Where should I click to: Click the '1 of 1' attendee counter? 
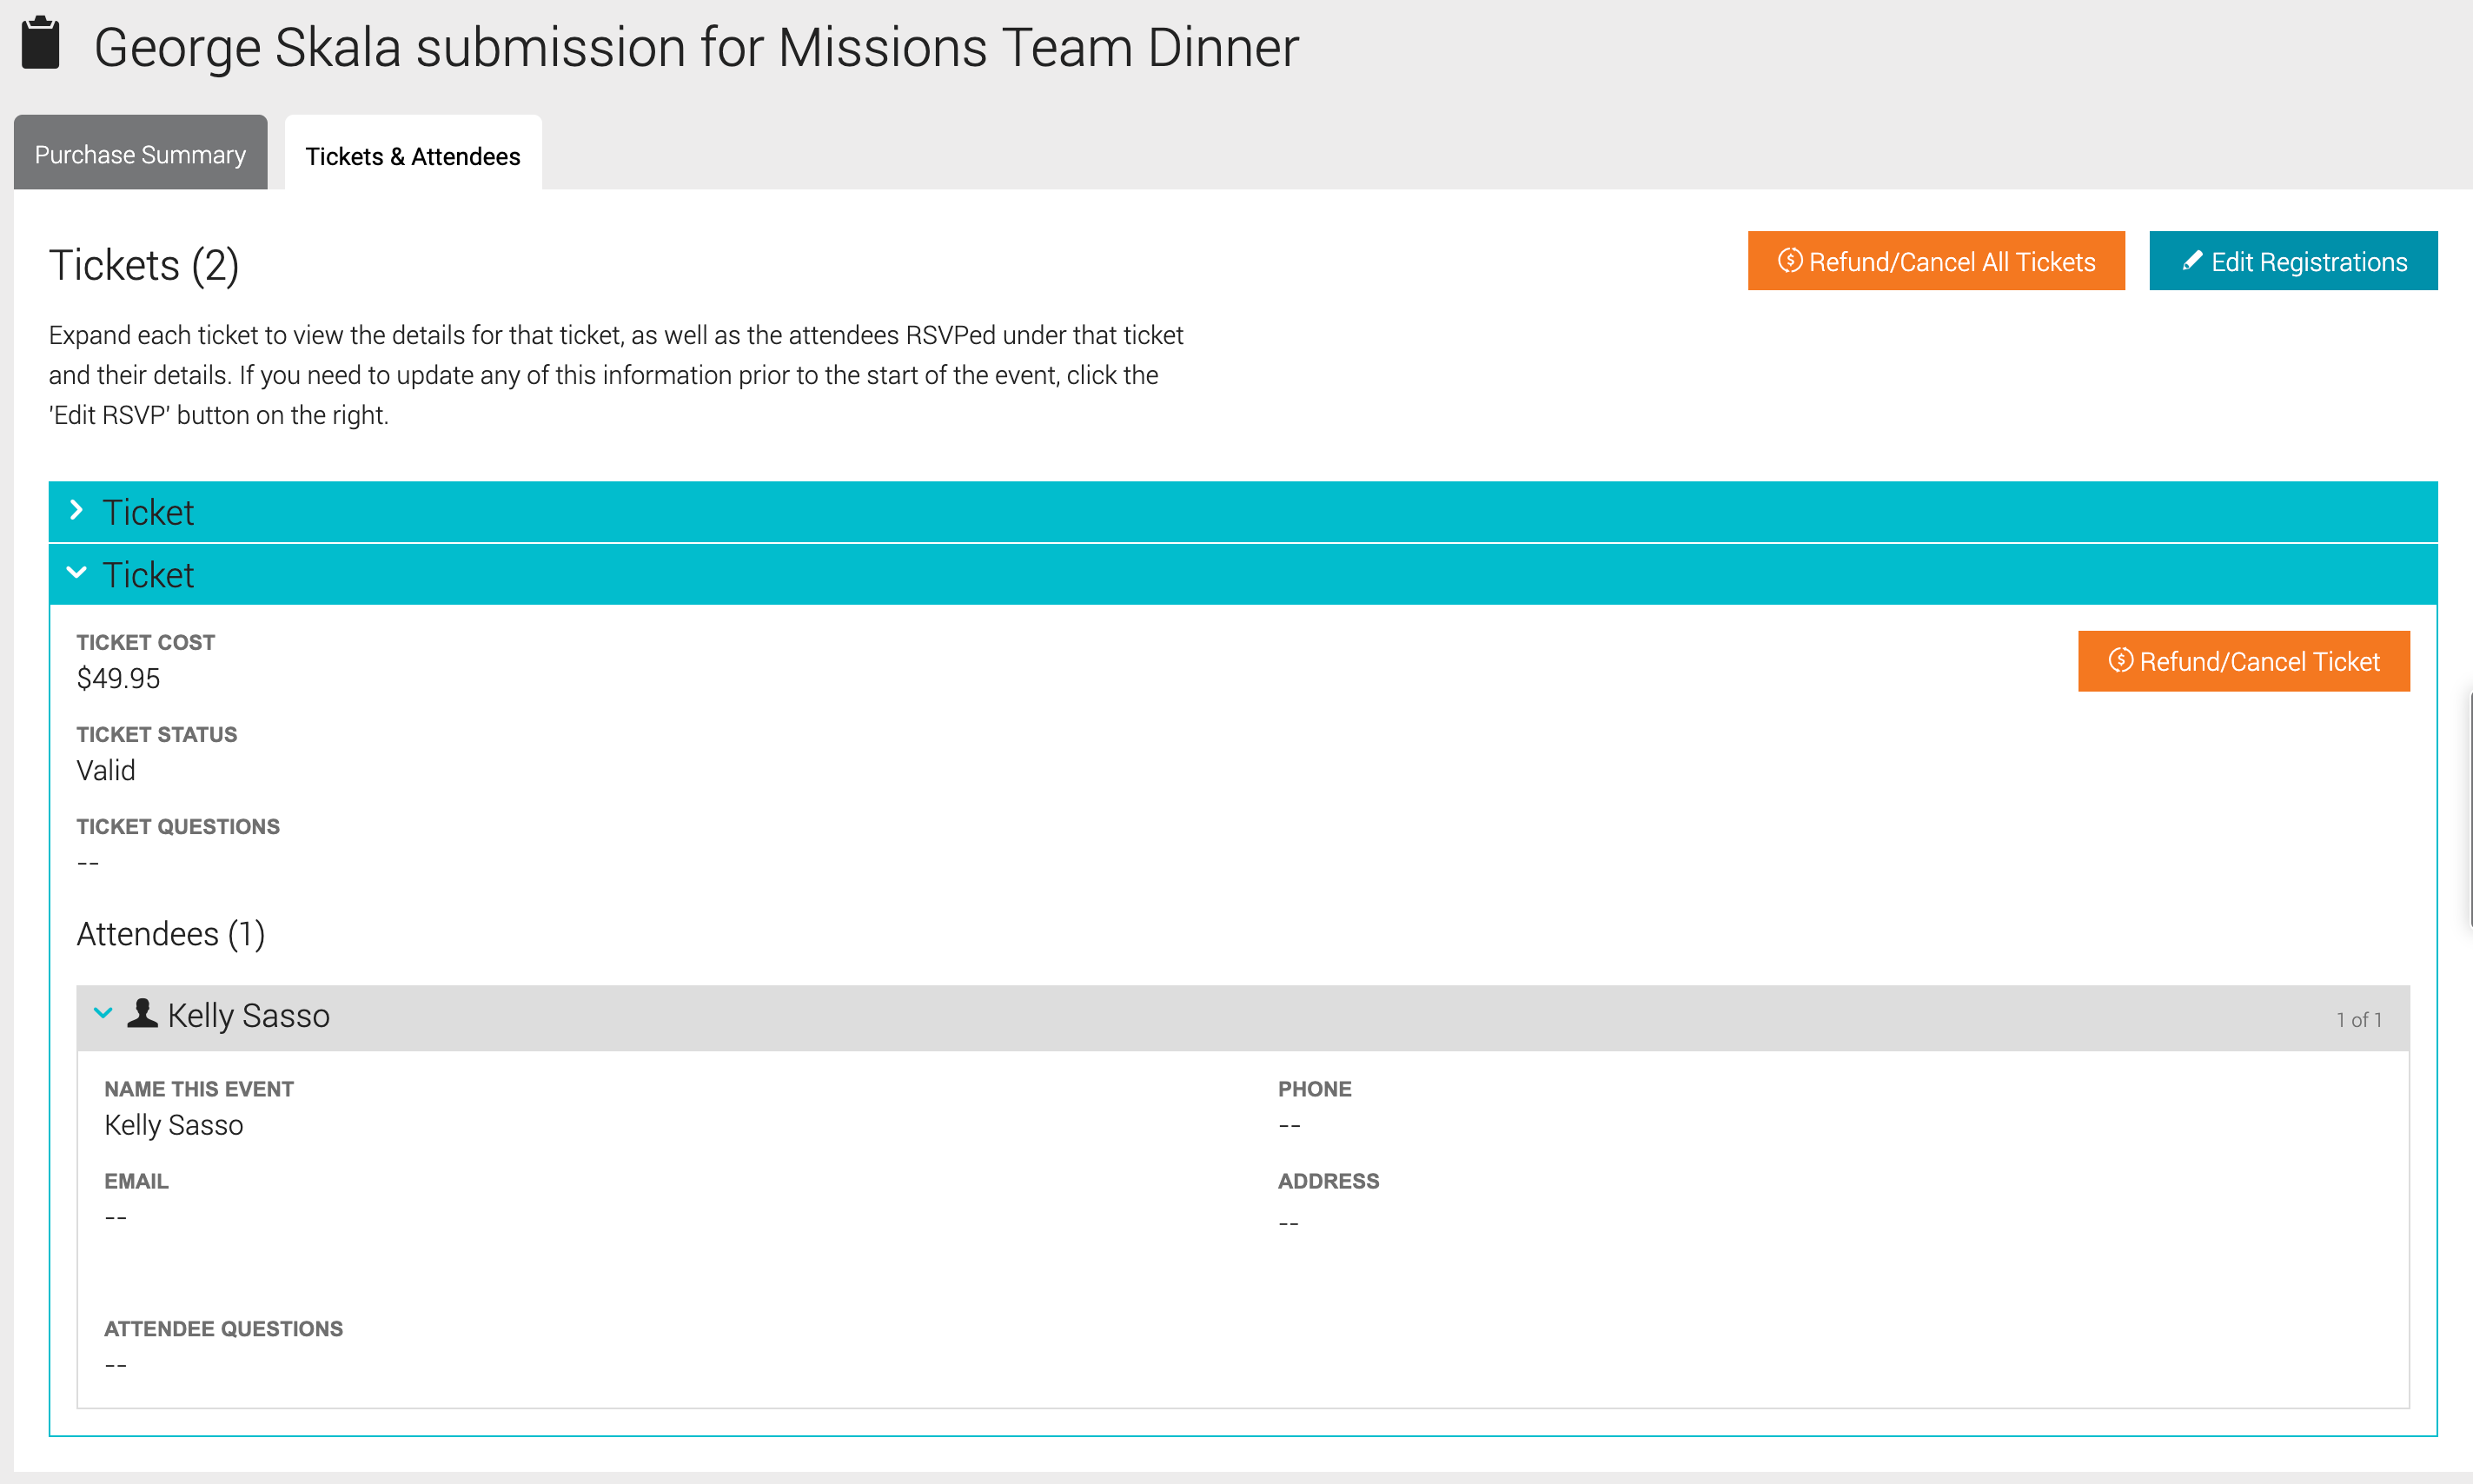pyautogui.click(x=2358, y=1020)
